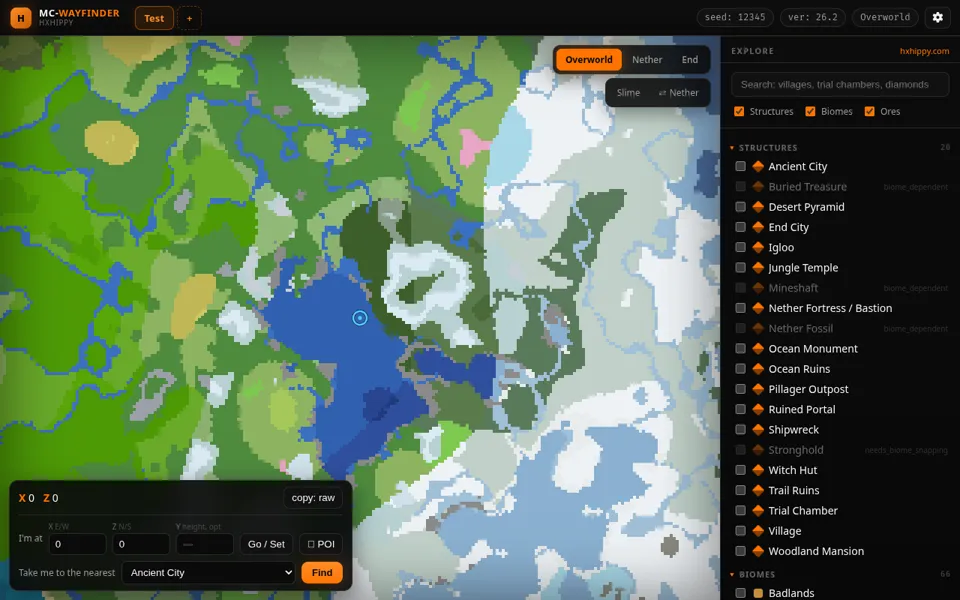Enable the Ancient City checkbox
960x600 pixels.
pyautogui.click(x=740, y=167)
